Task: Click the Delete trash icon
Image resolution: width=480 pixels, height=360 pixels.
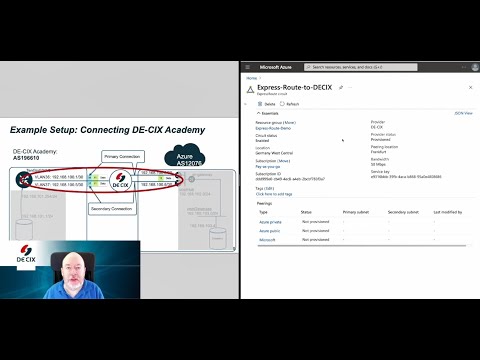Action: click(260, 104)
